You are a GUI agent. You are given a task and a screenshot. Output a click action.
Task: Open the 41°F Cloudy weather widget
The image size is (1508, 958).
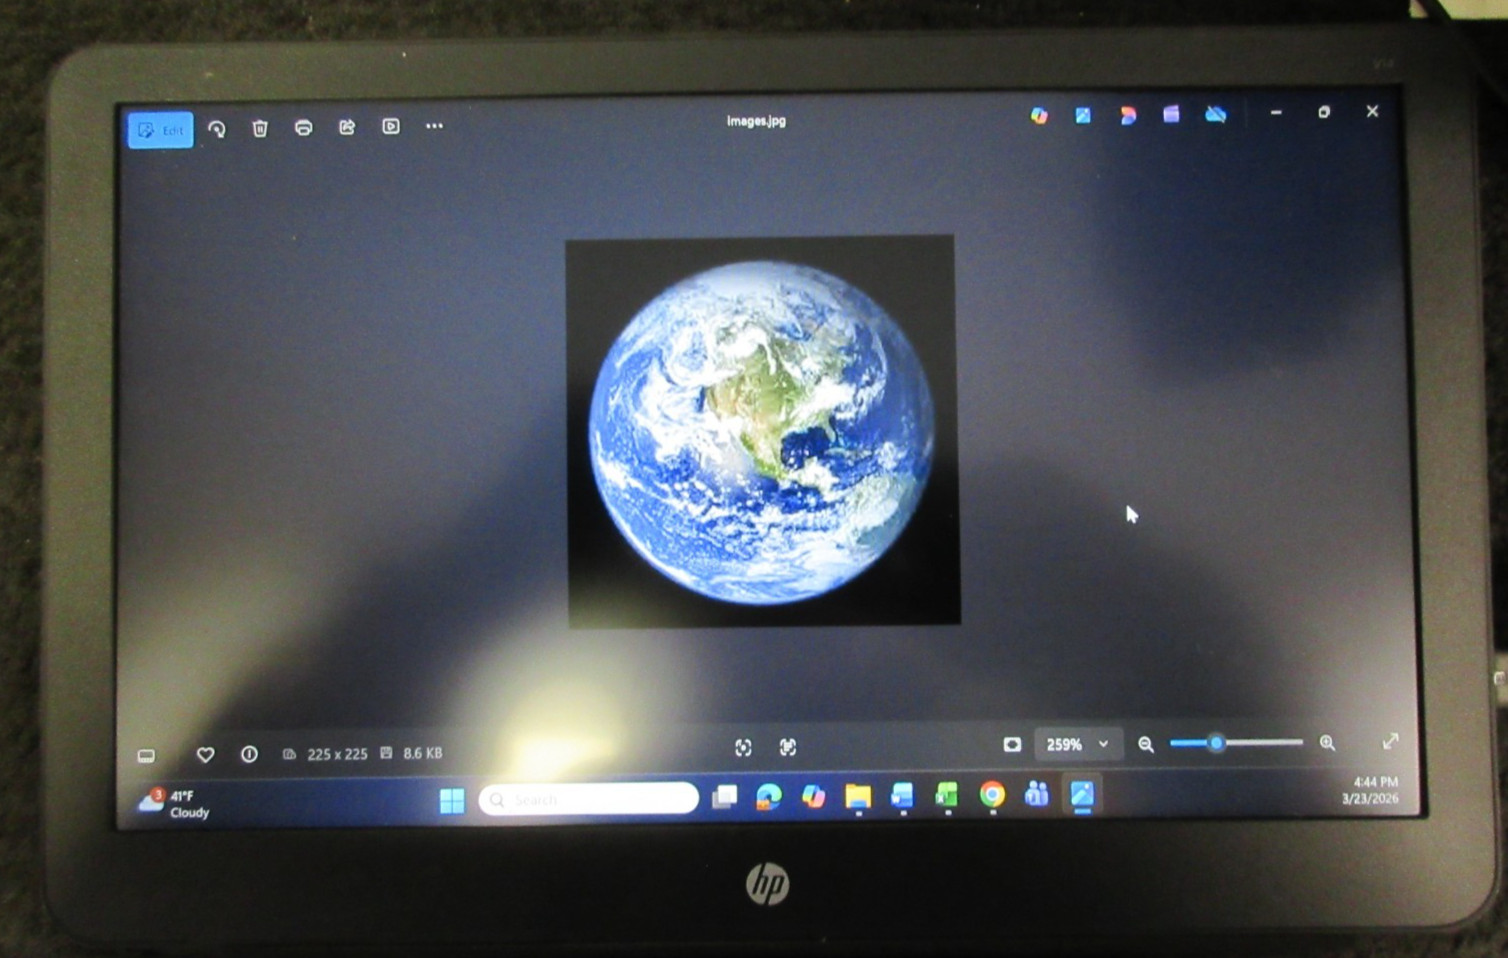click(173, 803)
